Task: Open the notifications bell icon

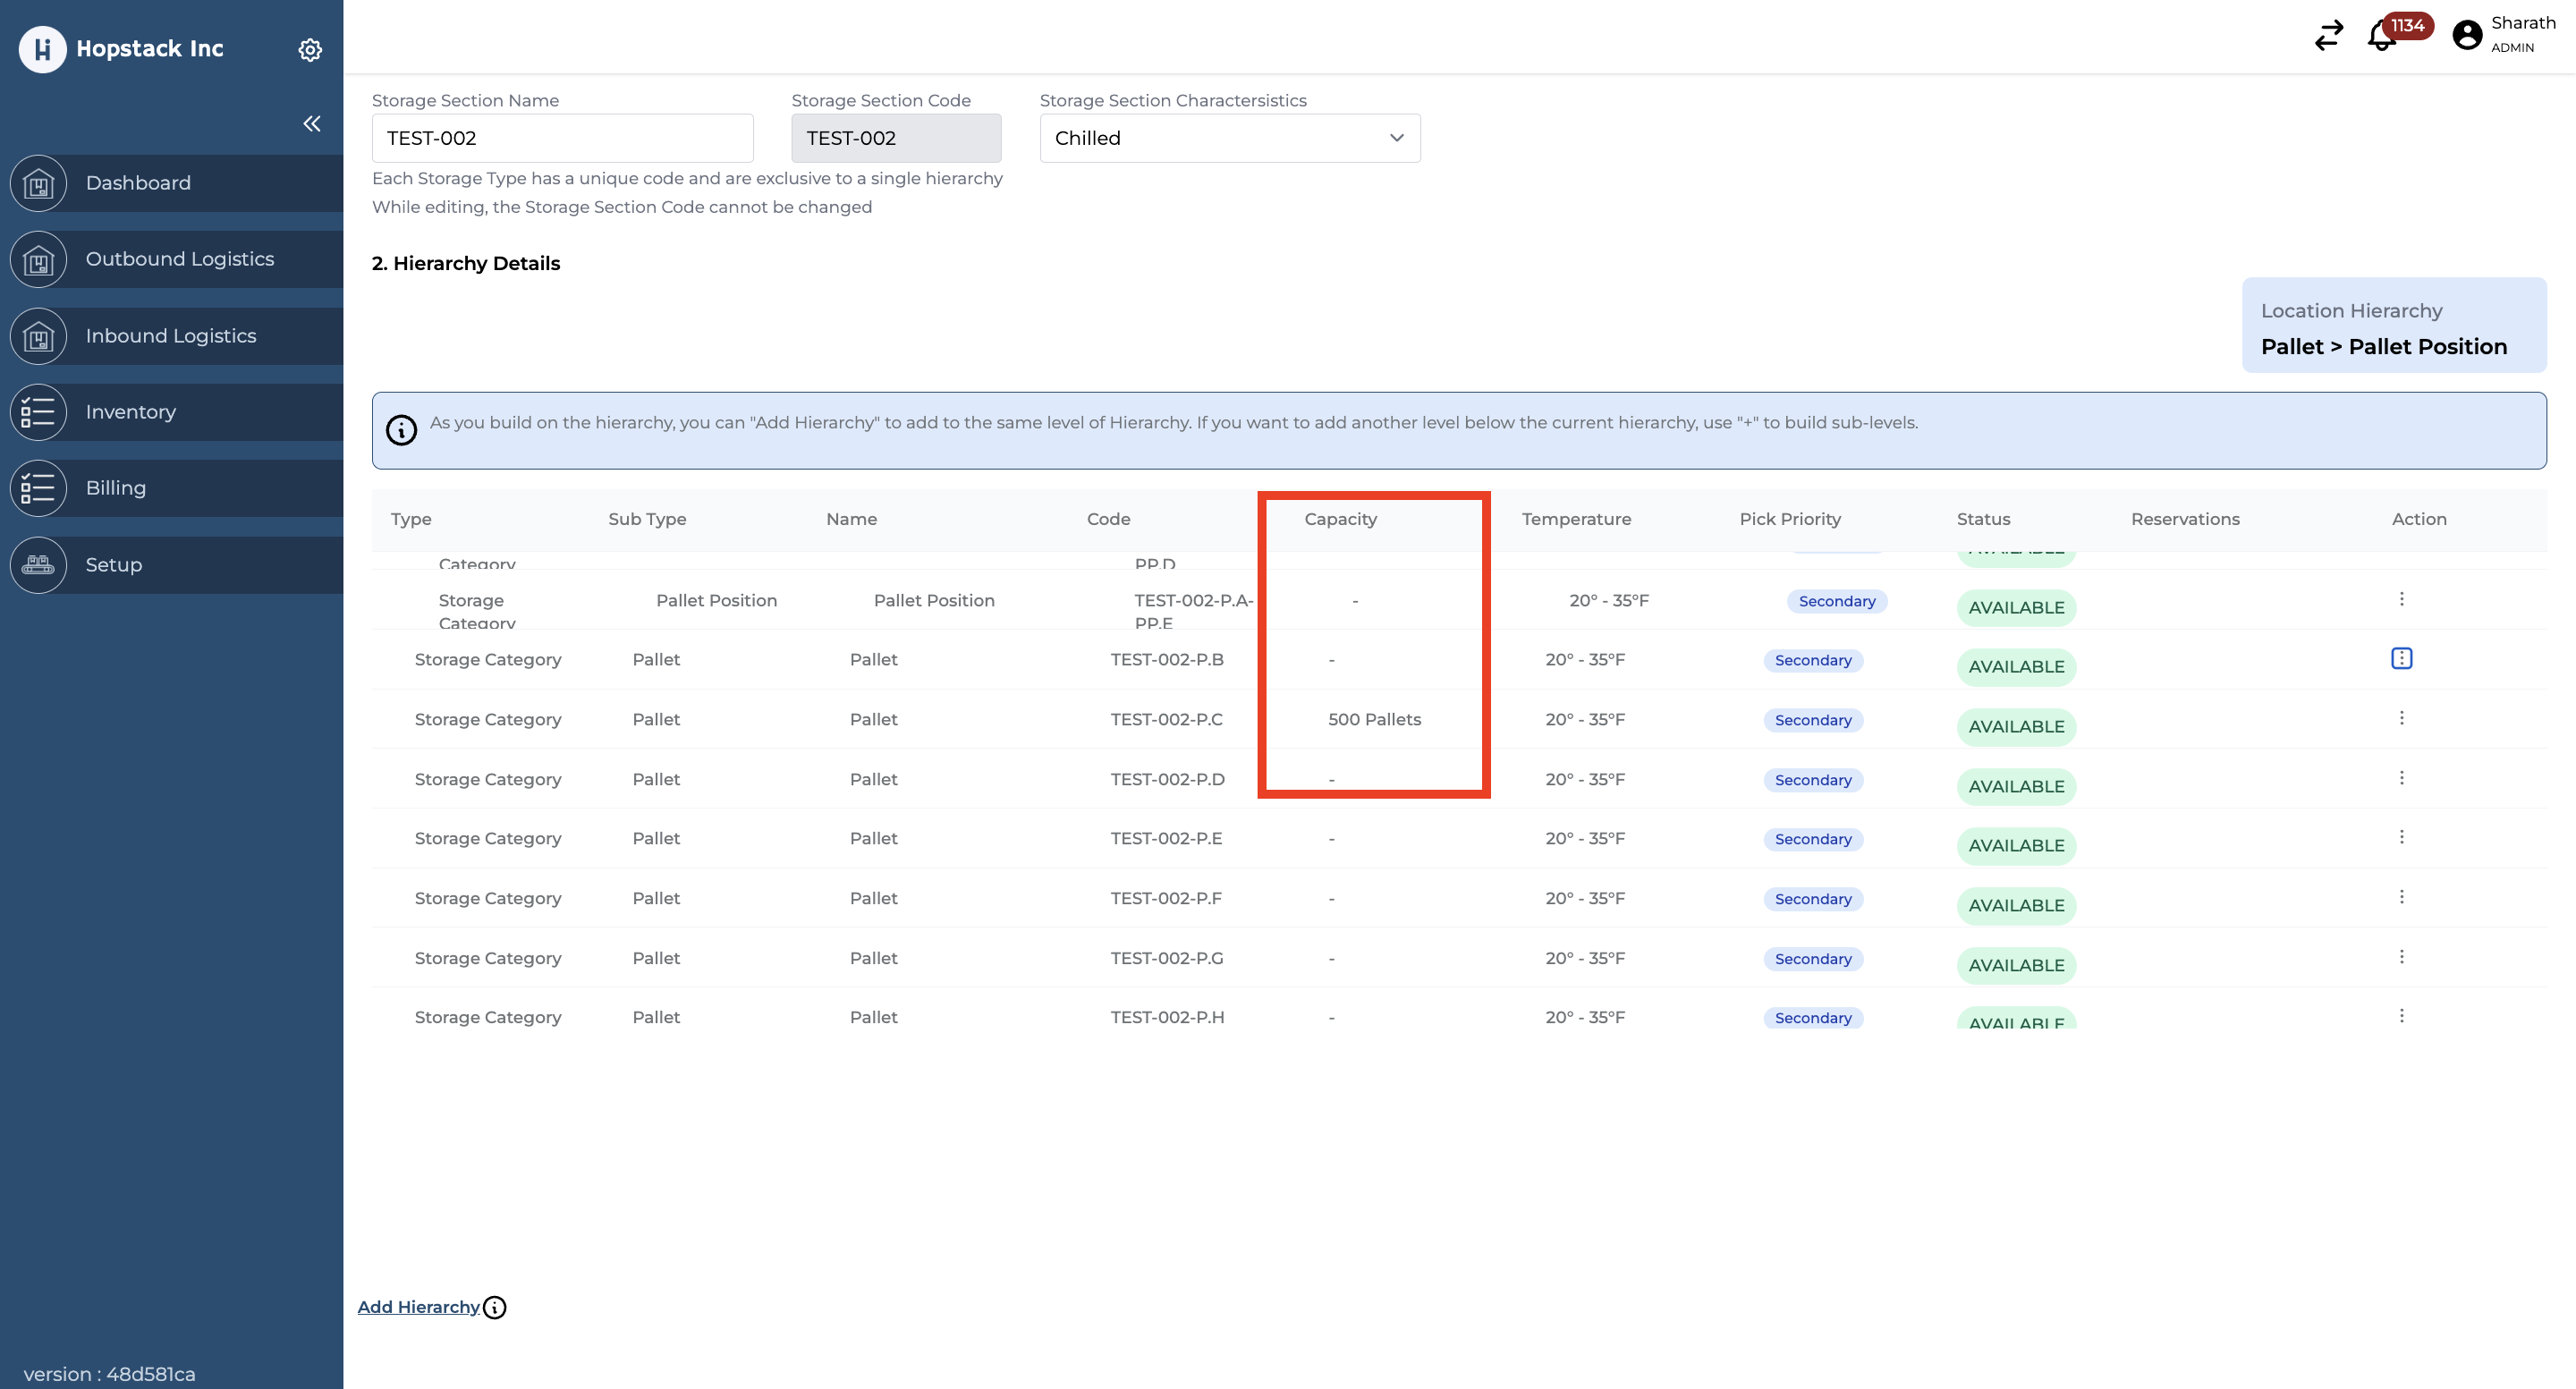Action: 2381,36
